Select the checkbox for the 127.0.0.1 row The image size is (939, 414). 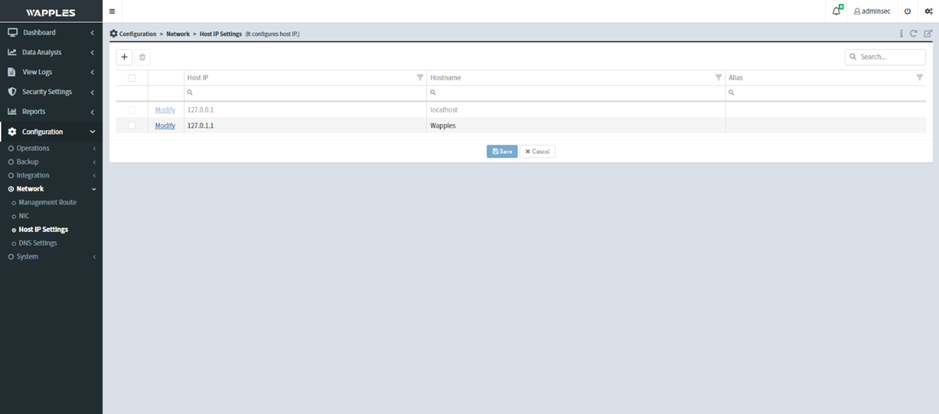pyautogui.click(x=132, y=109)
